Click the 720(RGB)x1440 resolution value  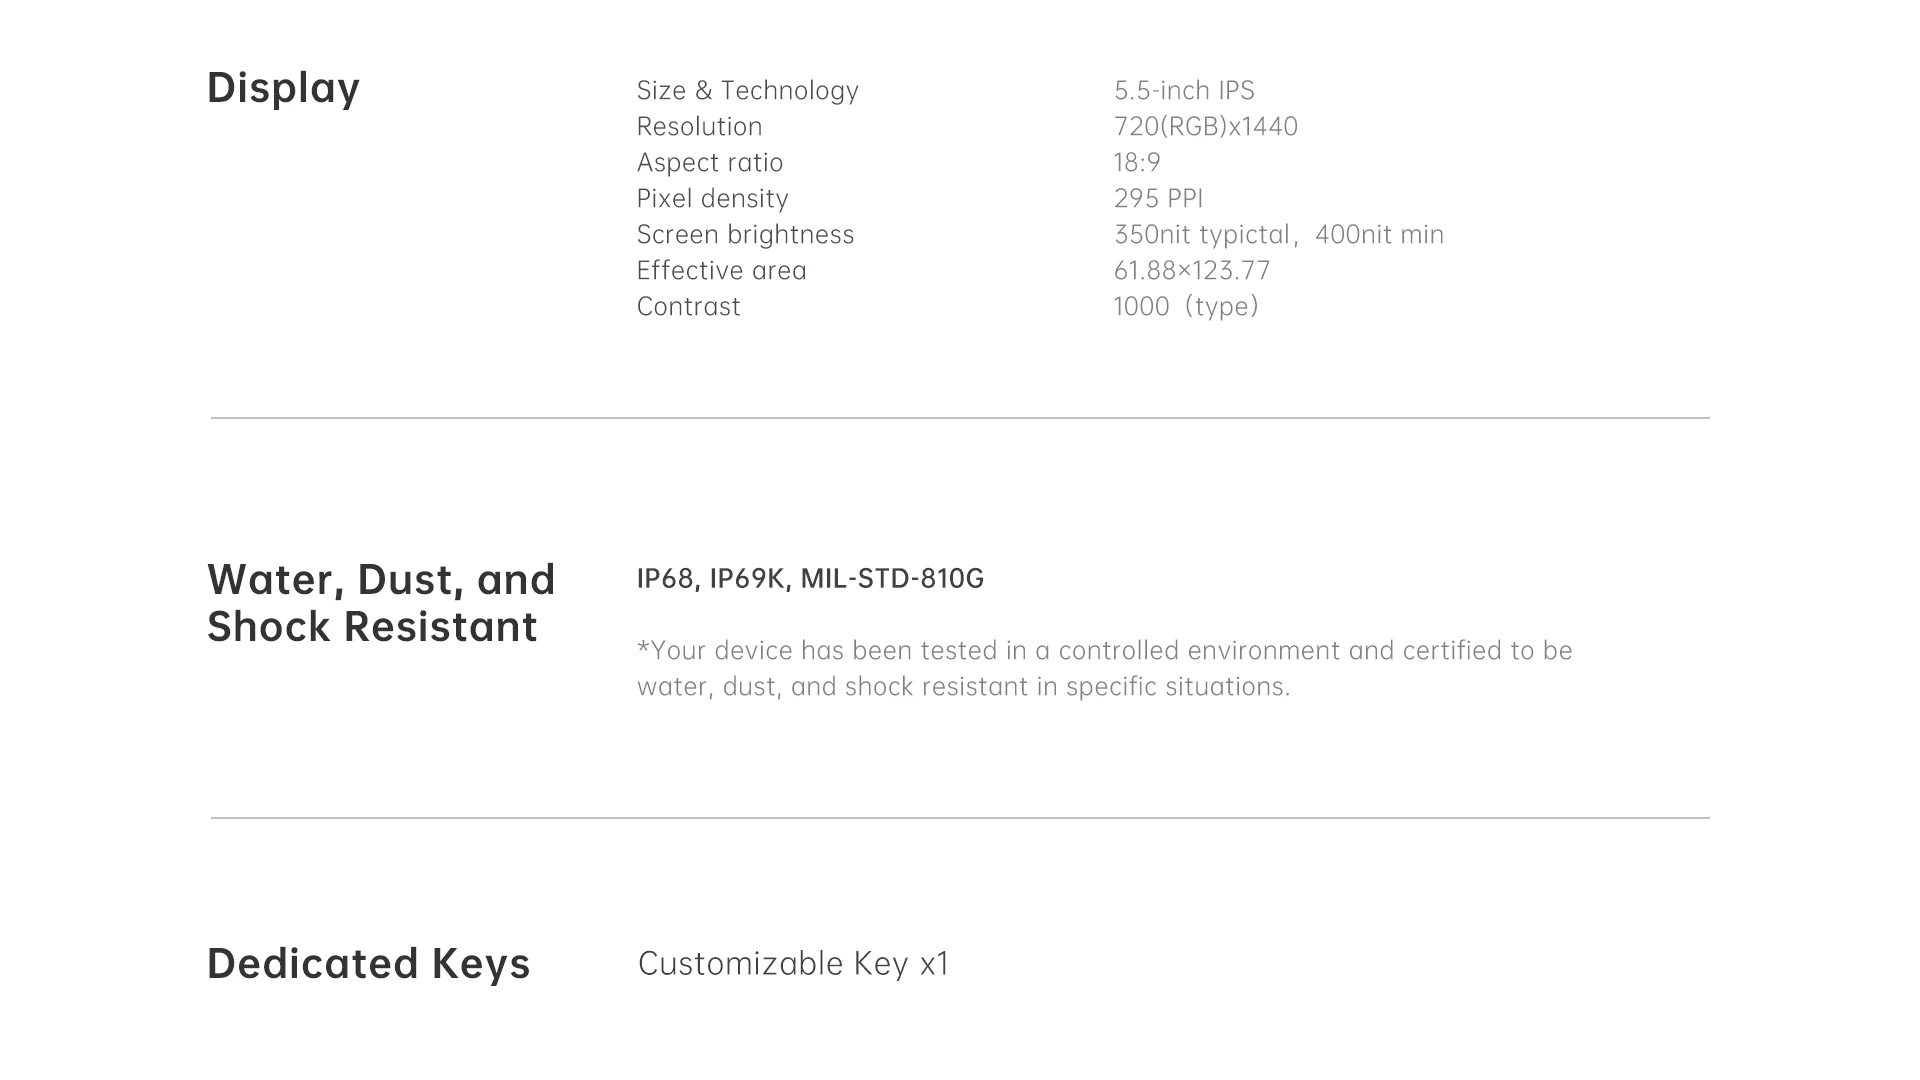(1205, 127)
